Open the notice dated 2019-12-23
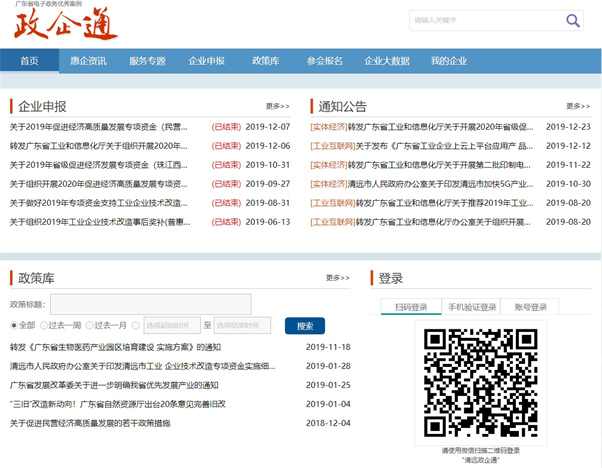The height and width of the screenshot is (468, 602). coord(422,127)
